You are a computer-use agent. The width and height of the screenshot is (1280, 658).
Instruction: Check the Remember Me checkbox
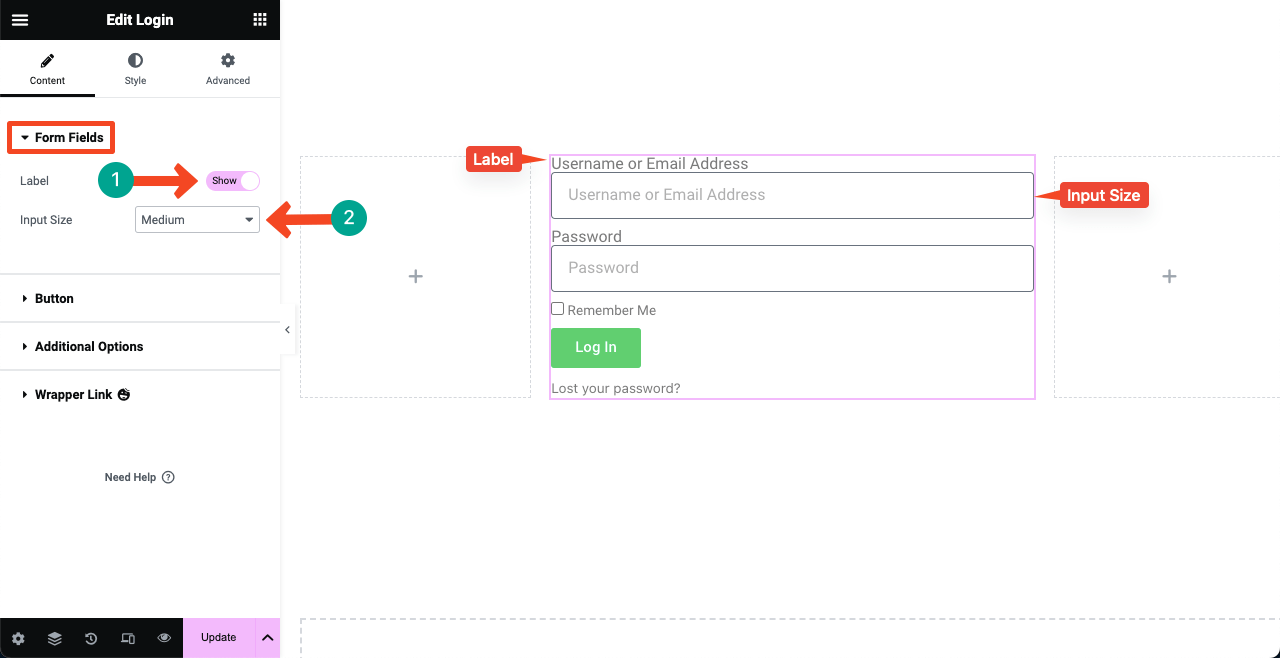coord(558,309)
